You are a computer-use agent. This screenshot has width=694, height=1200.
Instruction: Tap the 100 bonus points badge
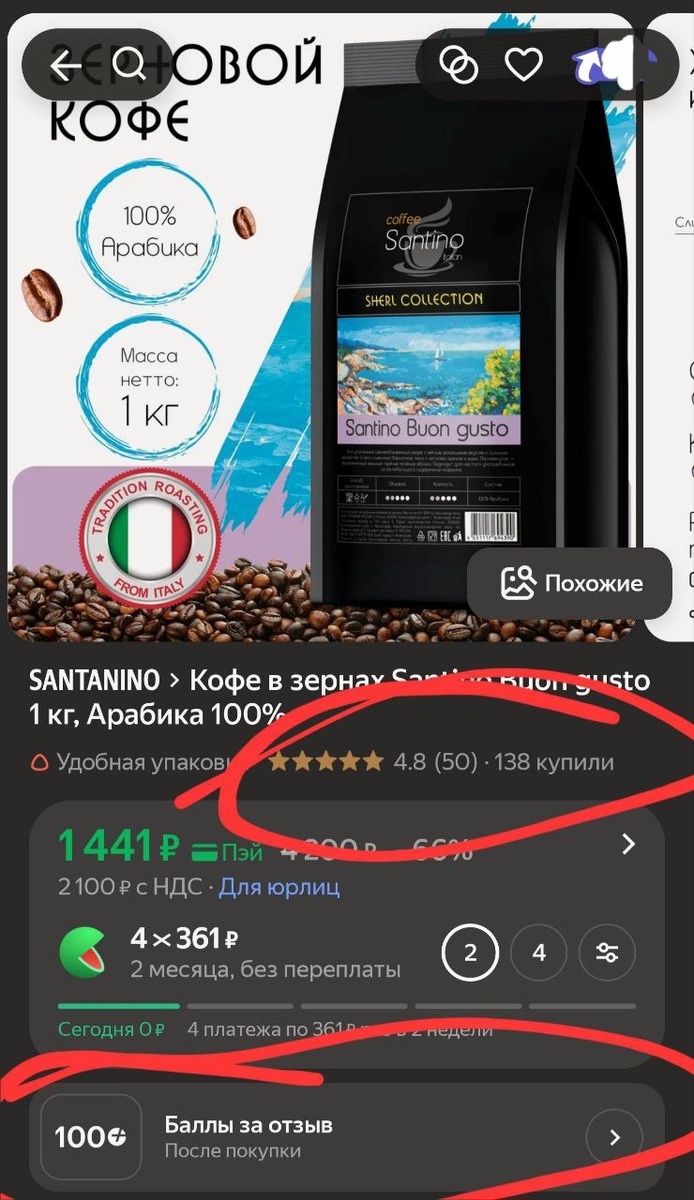(90, 1137)
